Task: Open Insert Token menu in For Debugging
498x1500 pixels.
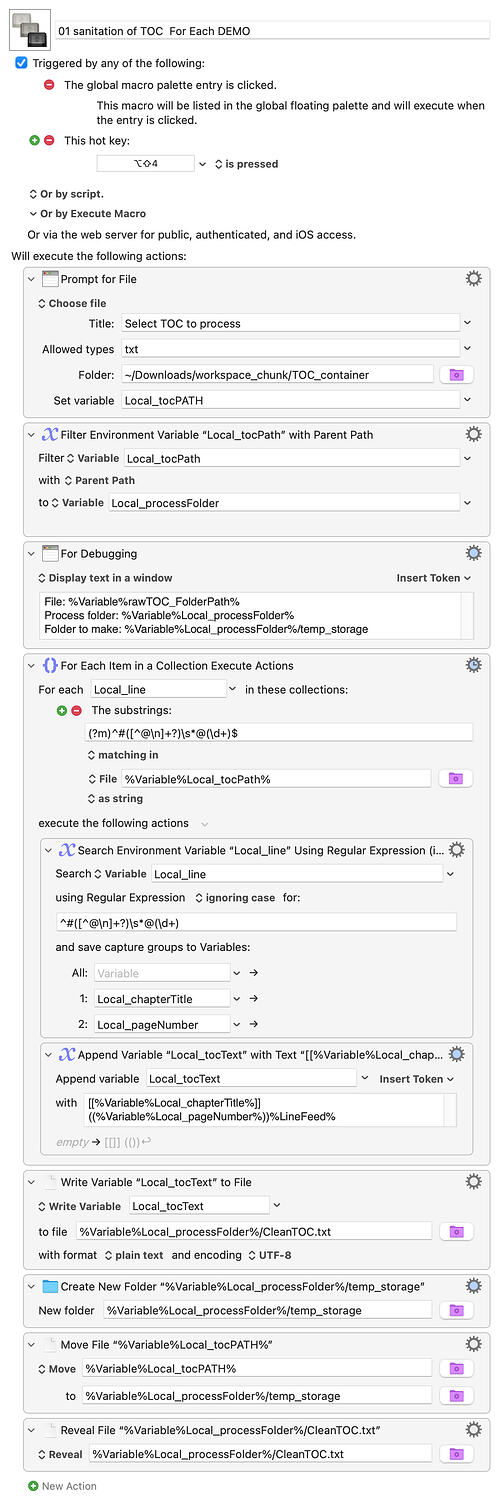Action: click(434, 577)
